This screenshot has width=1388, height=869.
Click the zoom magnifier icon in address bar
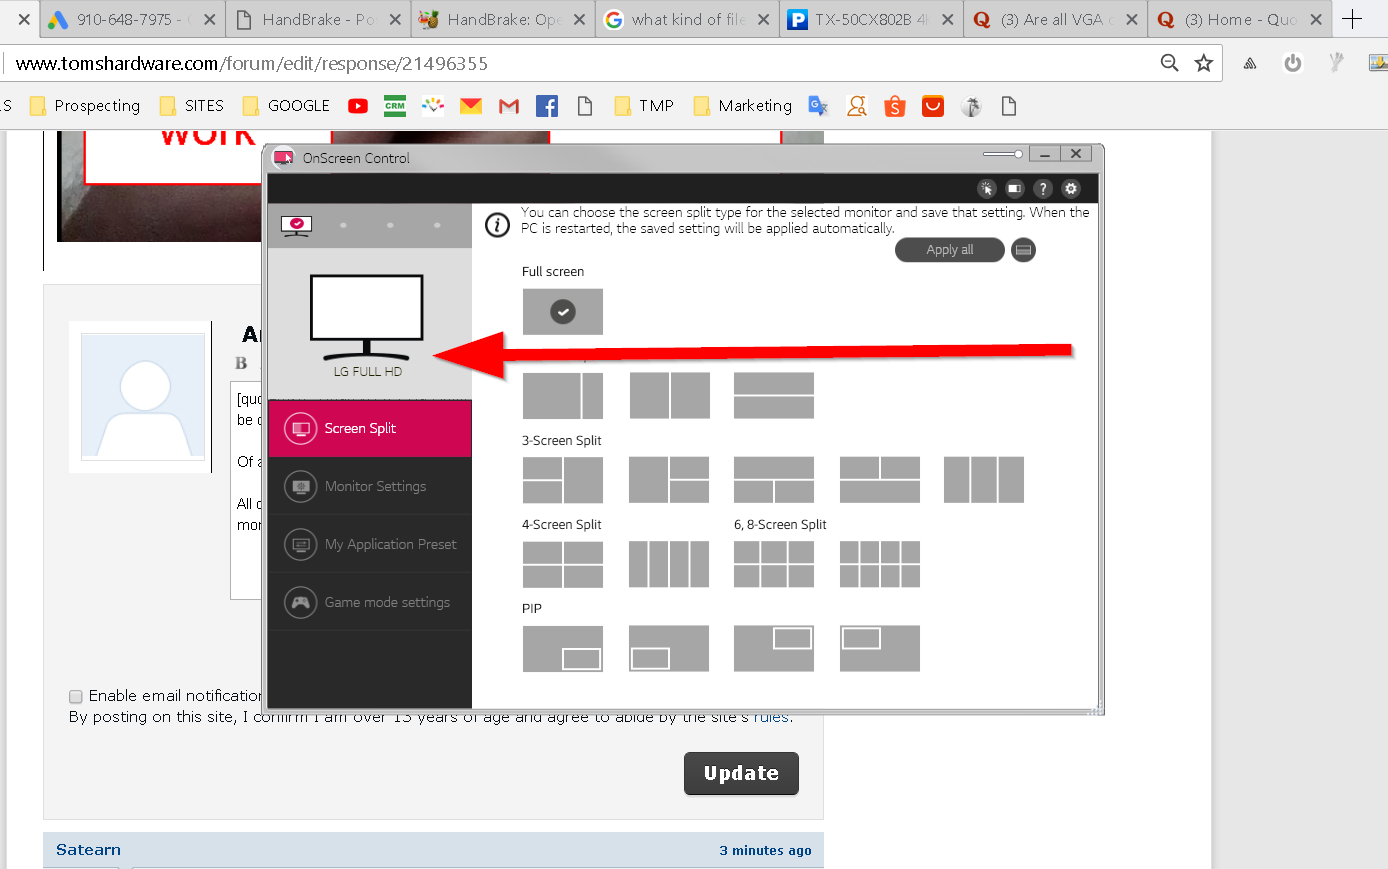(x=1169, y=63)
